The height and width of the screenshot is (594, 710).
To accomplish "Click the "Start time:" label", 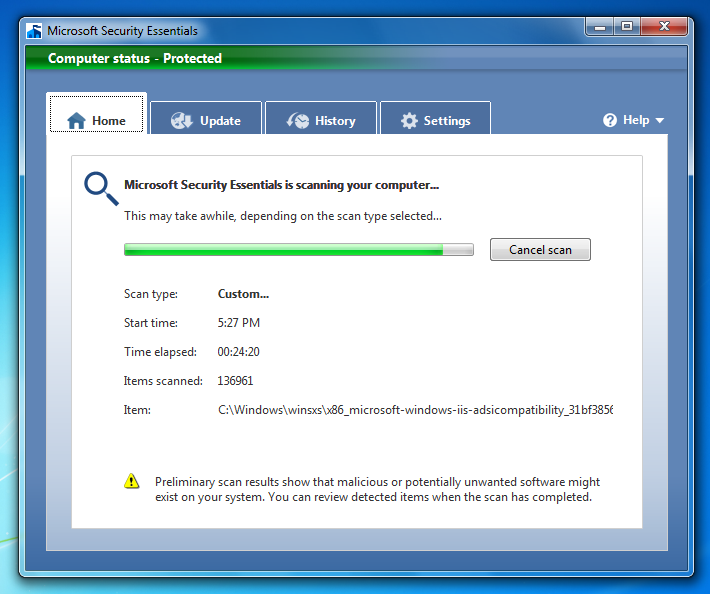I will pyautogui.click(x=151, y=323).
